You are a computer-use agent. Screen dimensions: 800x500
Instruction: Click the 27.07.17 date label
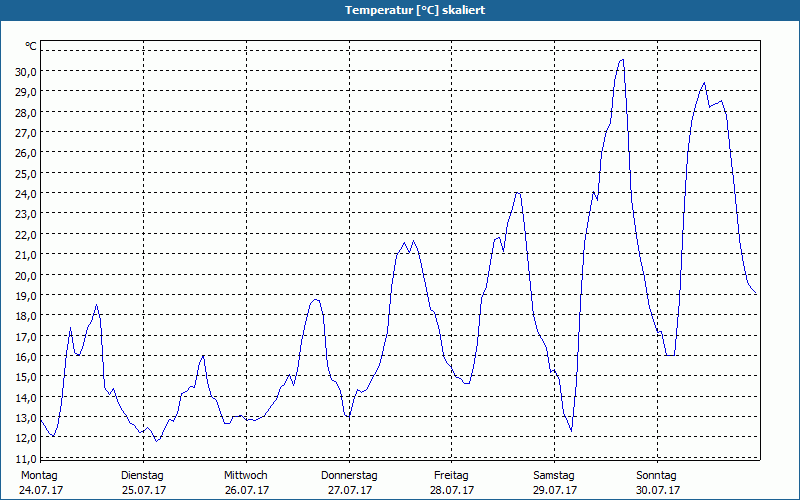(349, 490)
